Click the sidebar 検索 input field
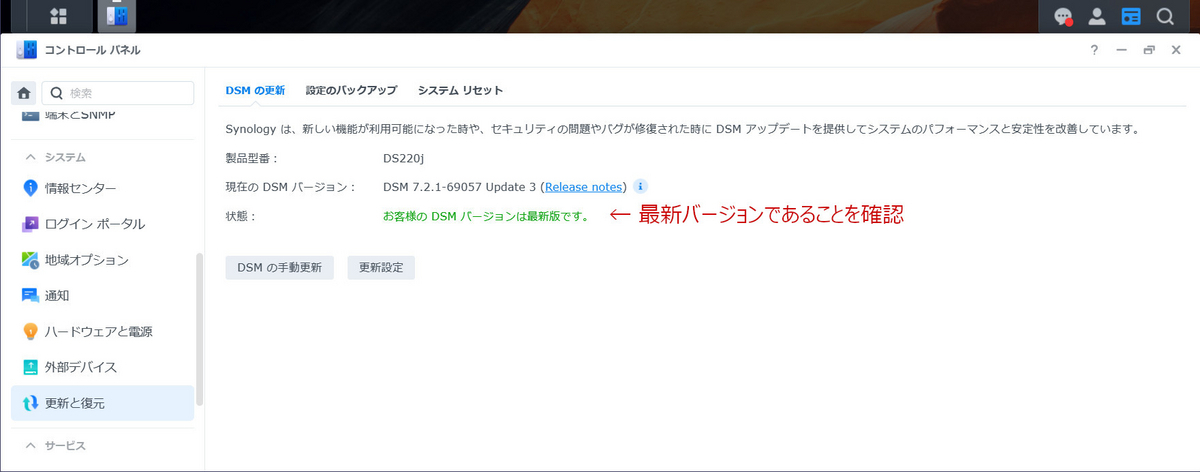Image resolution: width=1200 pixels, height=472 pixels. point(117,93)
